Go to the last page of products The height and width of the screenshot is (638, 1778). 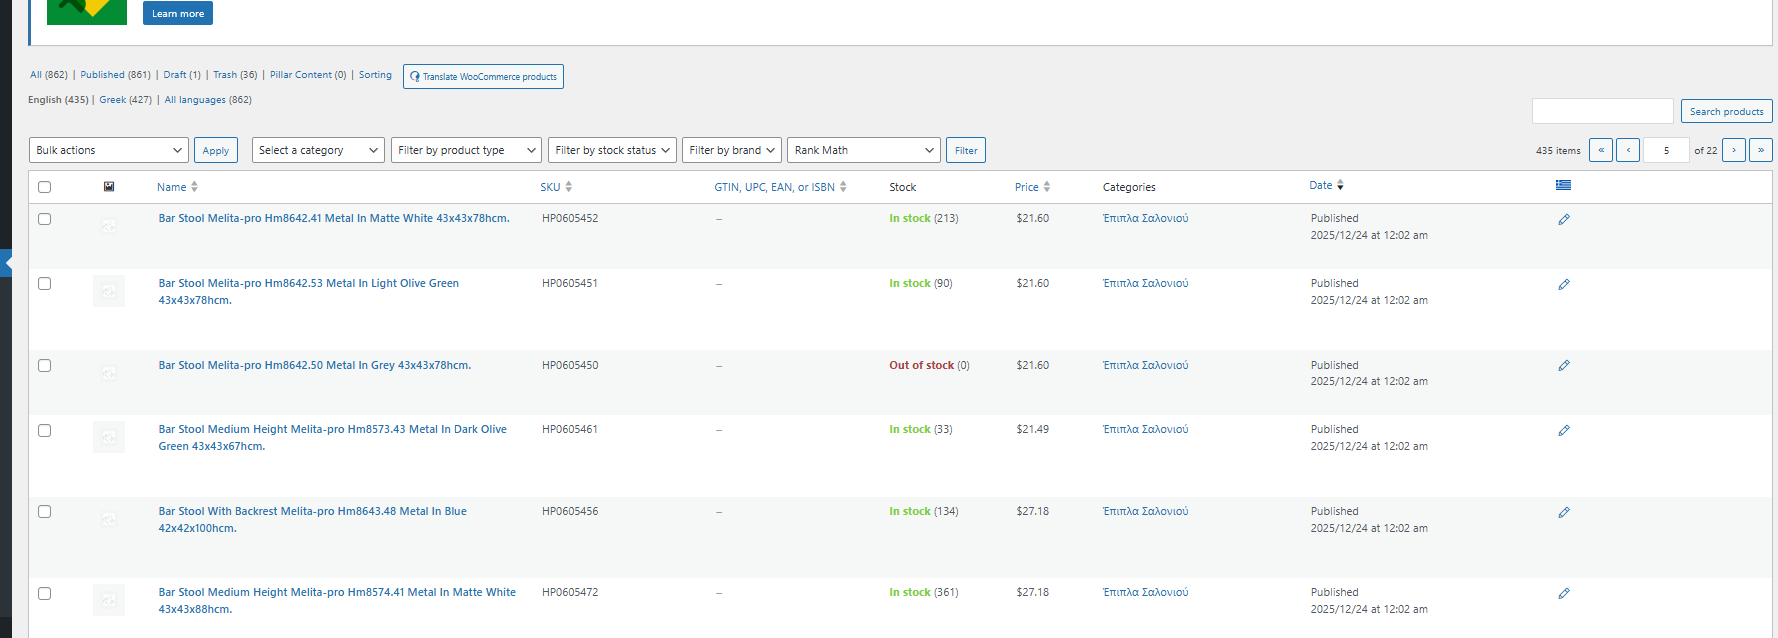point(1760,150)
